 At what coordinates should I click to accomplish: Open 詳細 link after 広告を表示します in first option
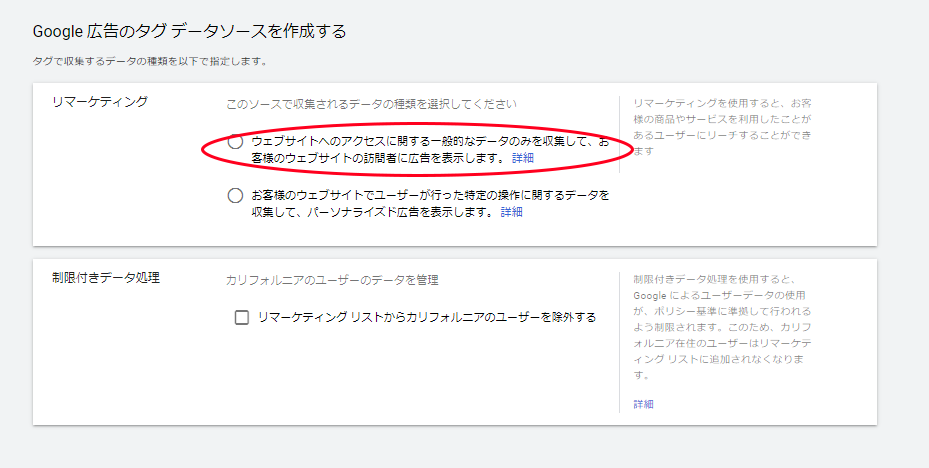523,158
